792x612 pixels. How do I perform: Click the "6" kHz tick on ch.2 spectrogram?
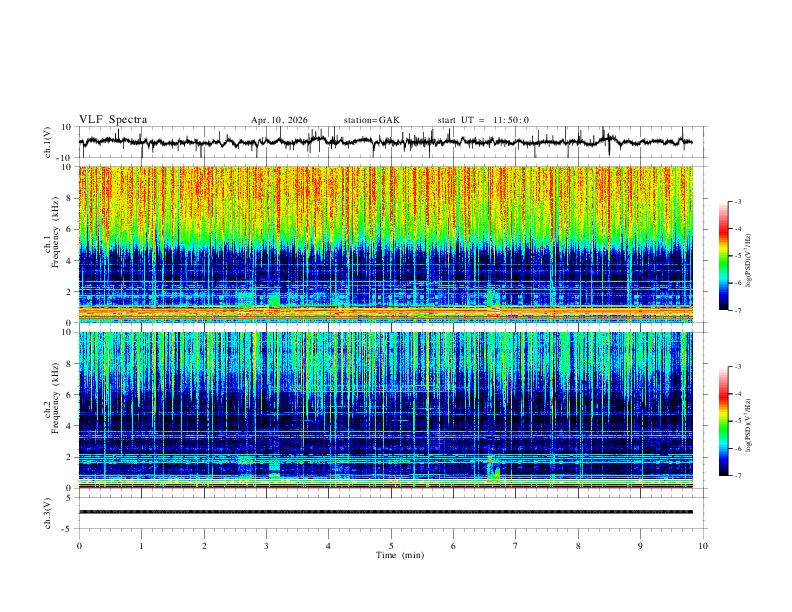point(70,395)
